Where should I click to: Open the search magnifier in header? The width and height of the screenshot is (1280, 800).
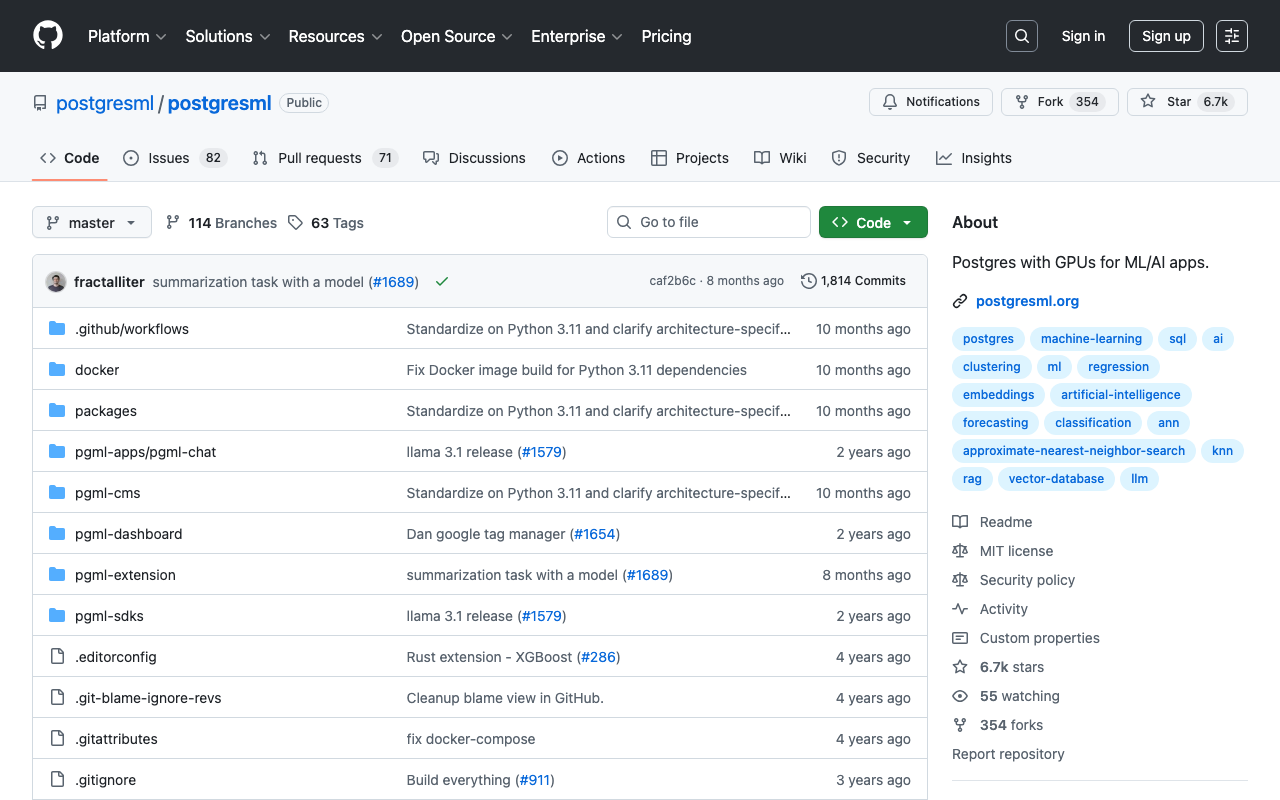pyautogui.click(x=1022, y=36)
